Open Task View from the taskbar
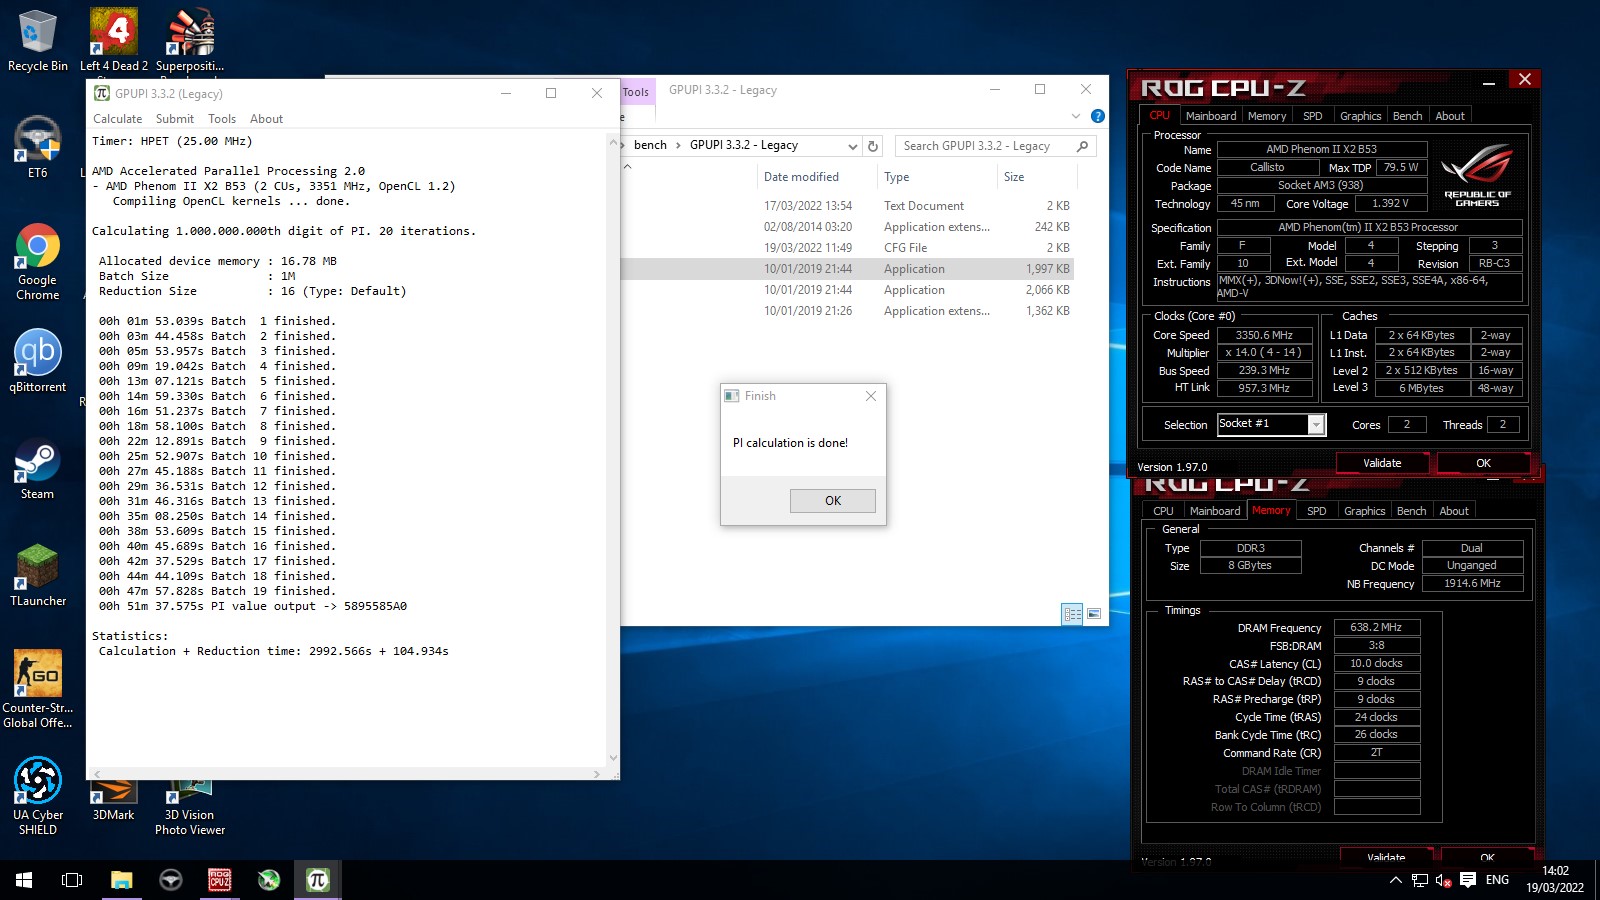Image resolution: width=1600 pixels, height=900 pixels. coord(72,880)
